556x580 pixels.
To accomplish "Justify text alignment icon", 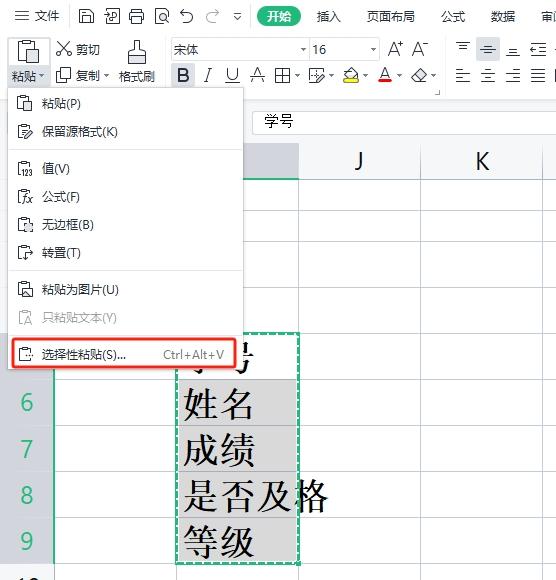I will tap(538, 75).
